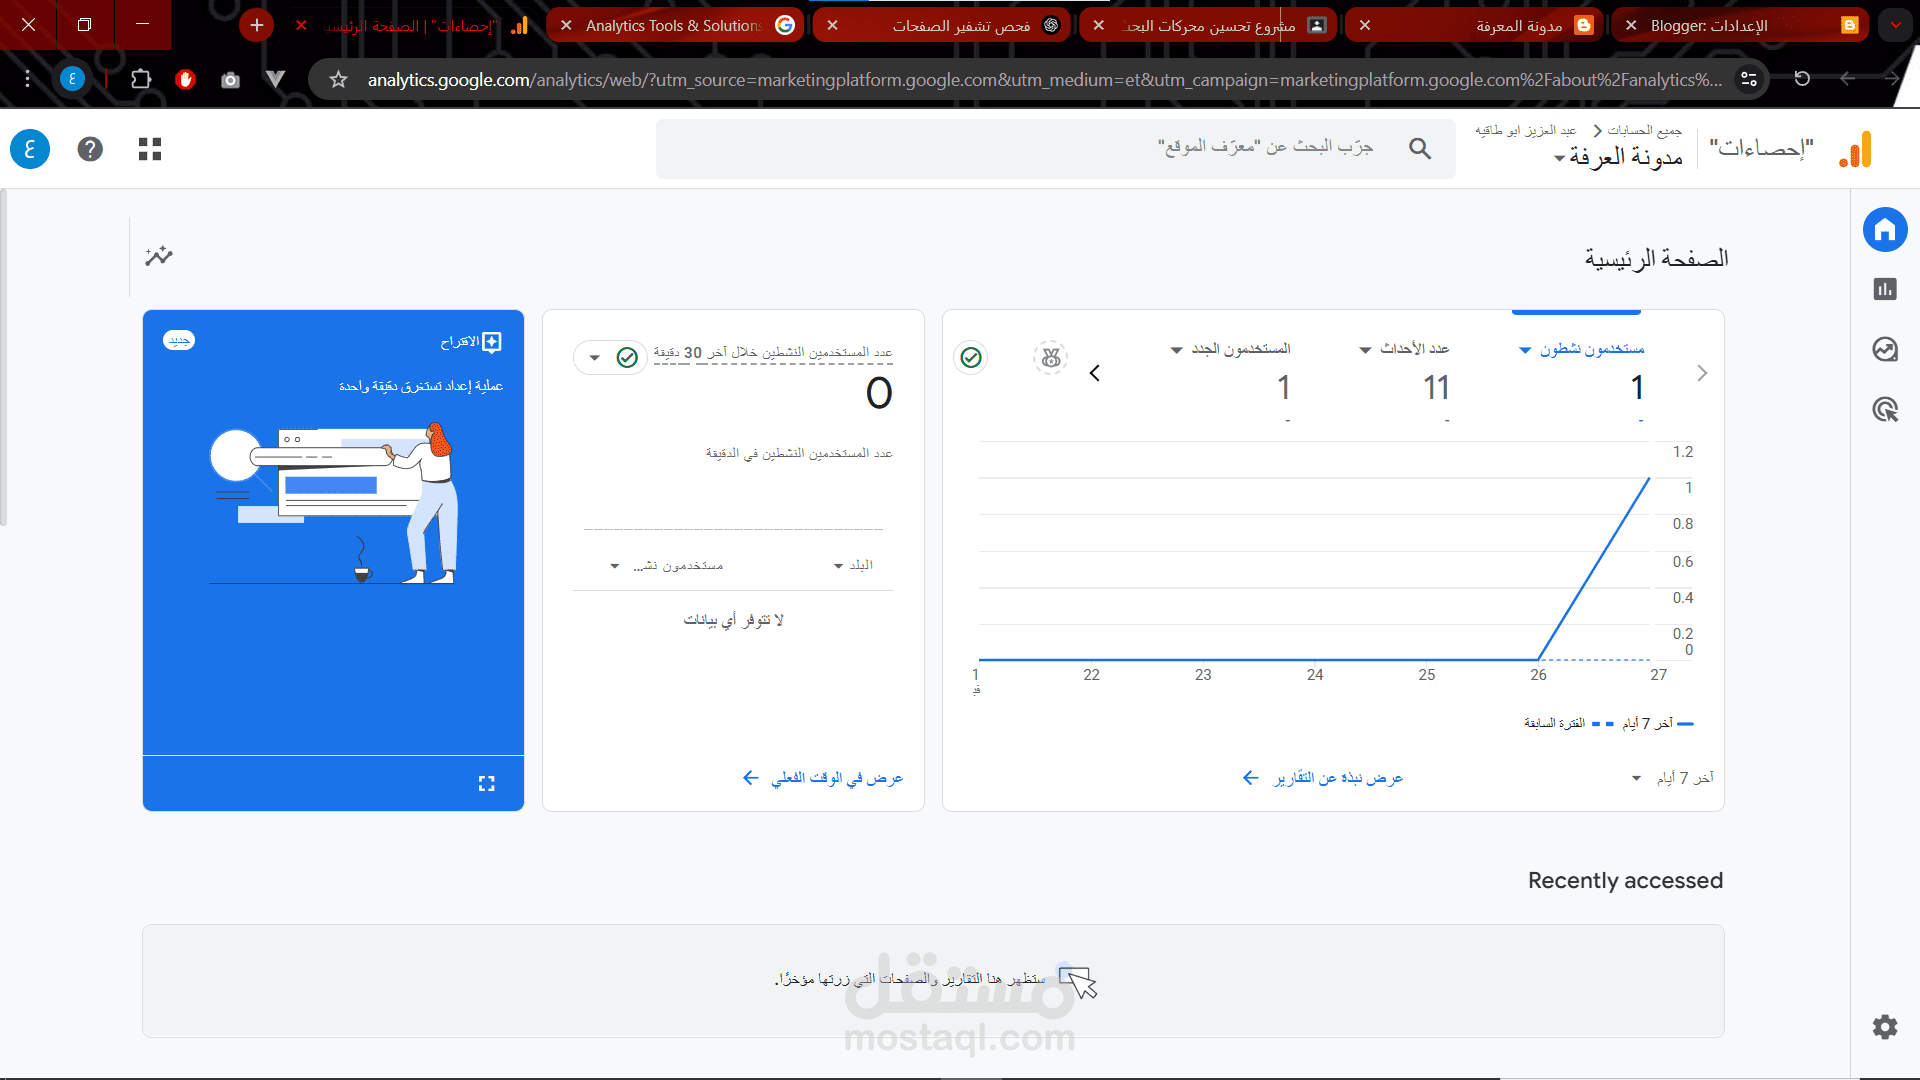Switch to the Blogger: الإعدادات tab
This screenshot has height=1080, width=1920.
[x=1741, y=25]
